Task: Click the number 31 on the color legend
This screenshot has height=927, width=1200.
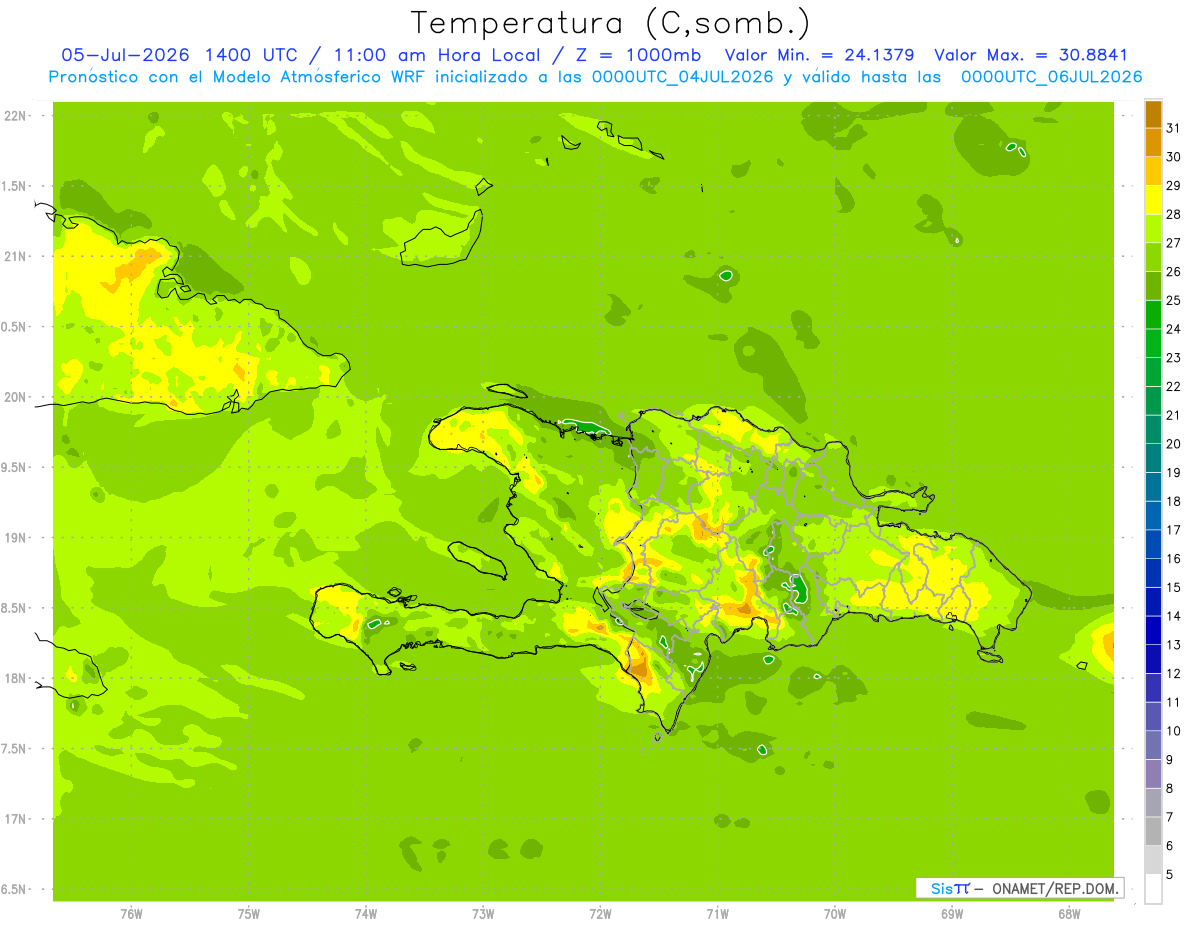Action: [x=1174, y=128]
